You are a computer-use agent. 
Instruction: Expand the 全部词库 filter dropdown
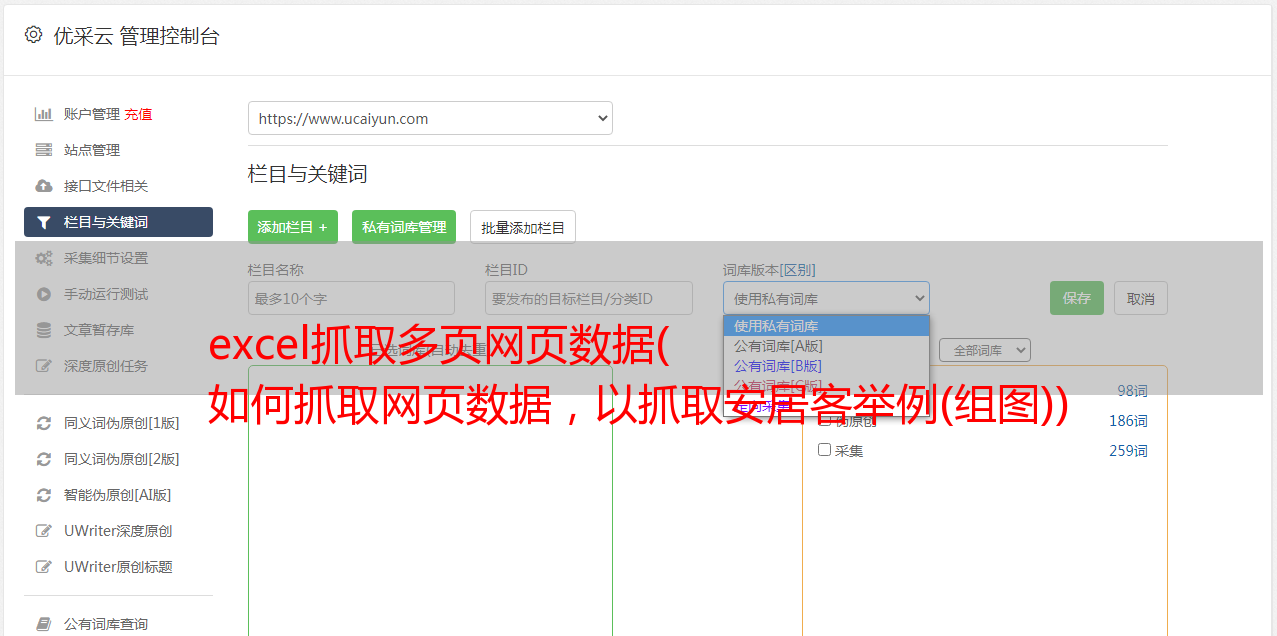(984, 350)
